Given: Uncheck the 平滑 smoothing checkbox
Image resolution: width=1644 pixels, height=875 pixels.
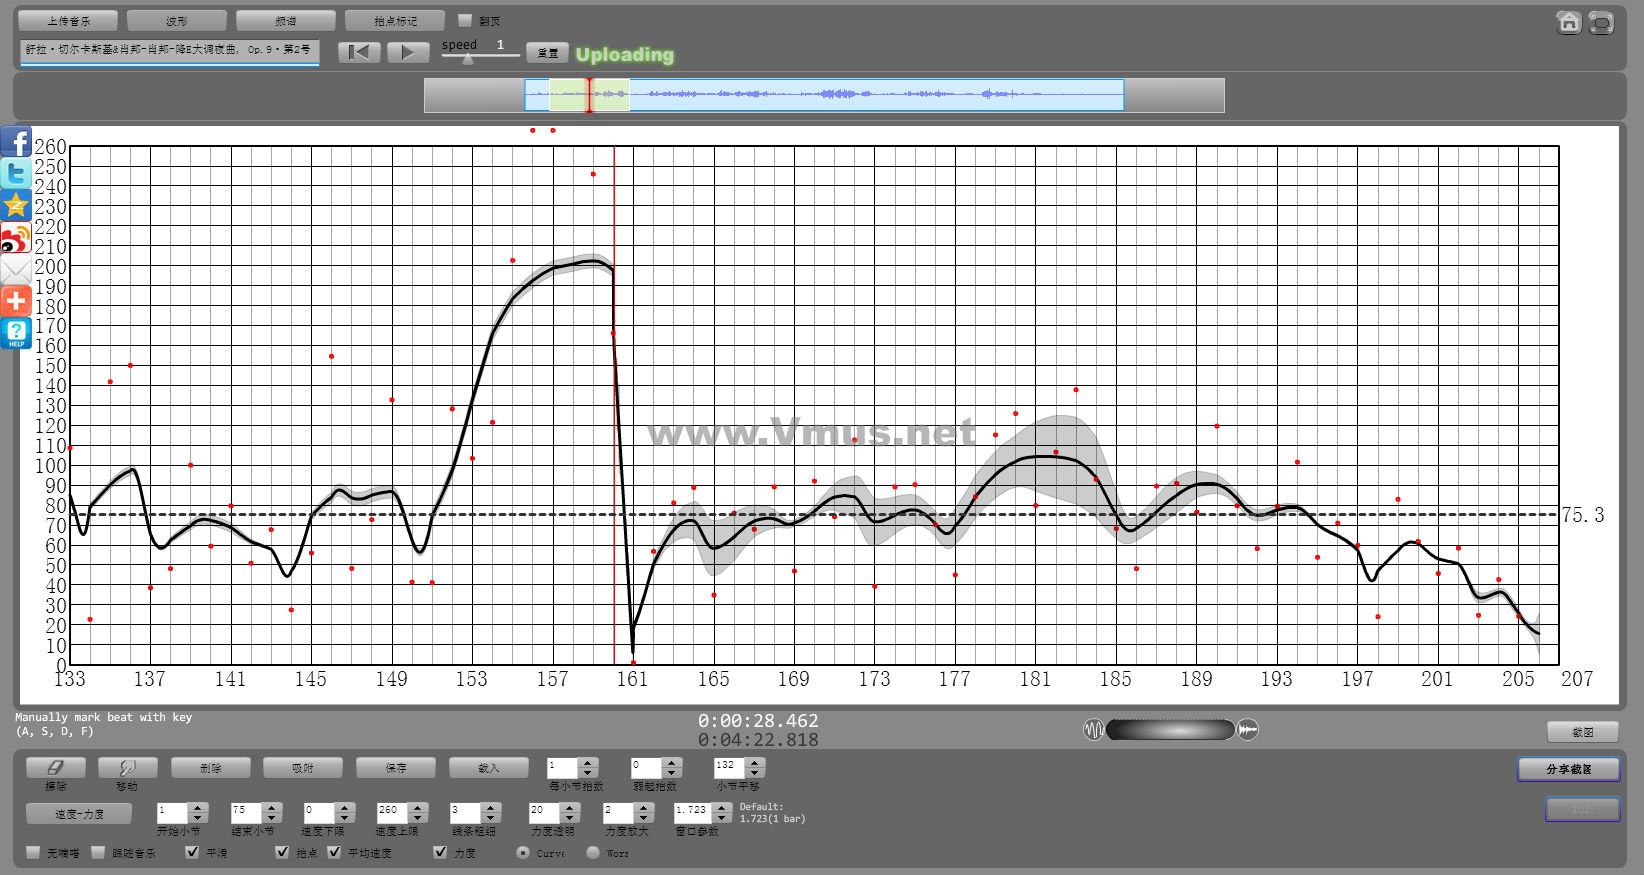Looking at the screenshot, I should click(x=193, y=852).
